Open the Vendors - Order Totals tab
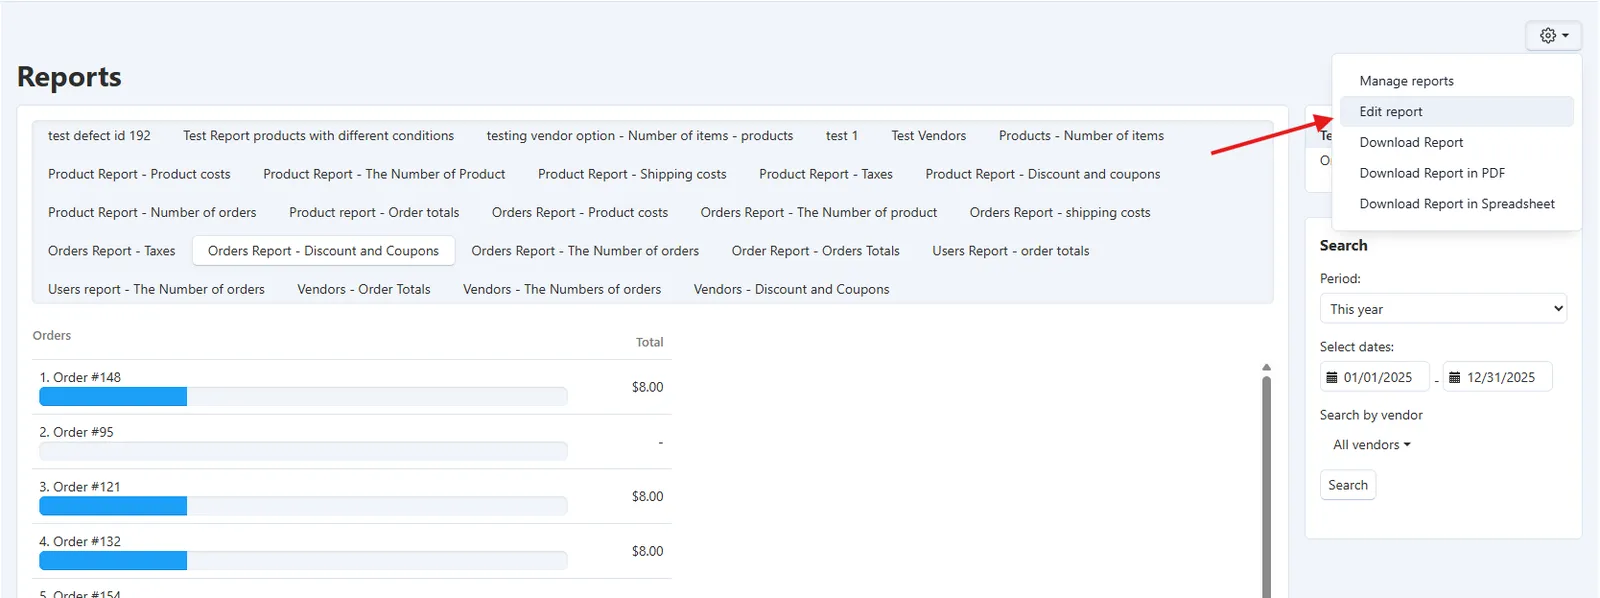Viewport: 1600px width, 598px height. 364,290
